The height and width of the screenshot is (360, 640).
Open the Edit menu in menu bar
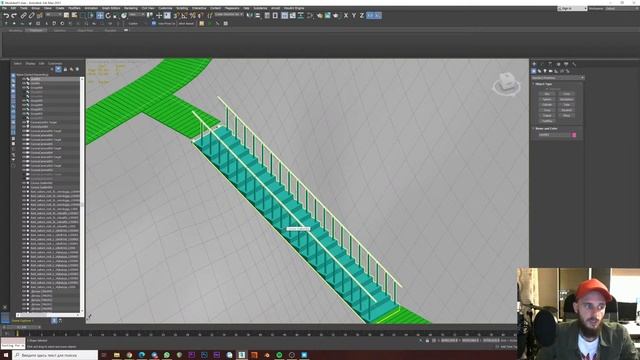[x=13, y=8]
